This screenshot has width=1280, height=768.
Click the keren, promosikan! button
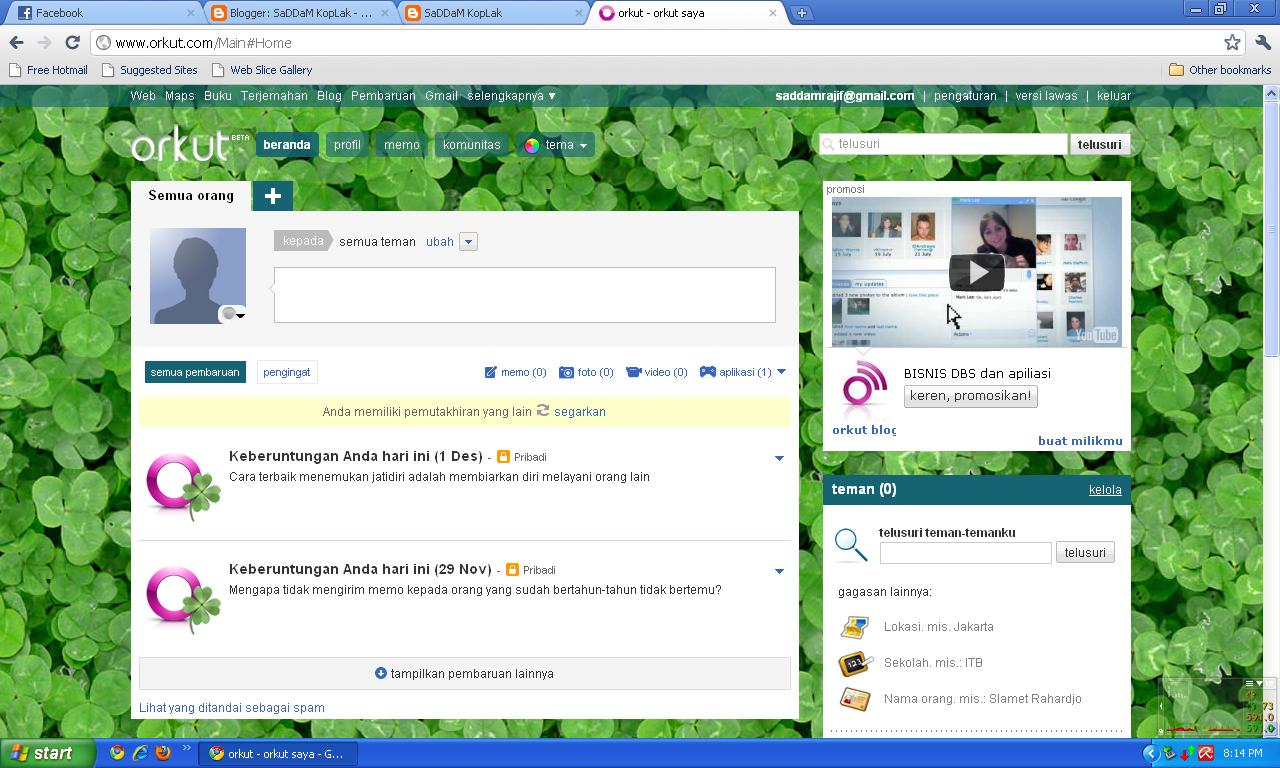(x=970, y=396)
